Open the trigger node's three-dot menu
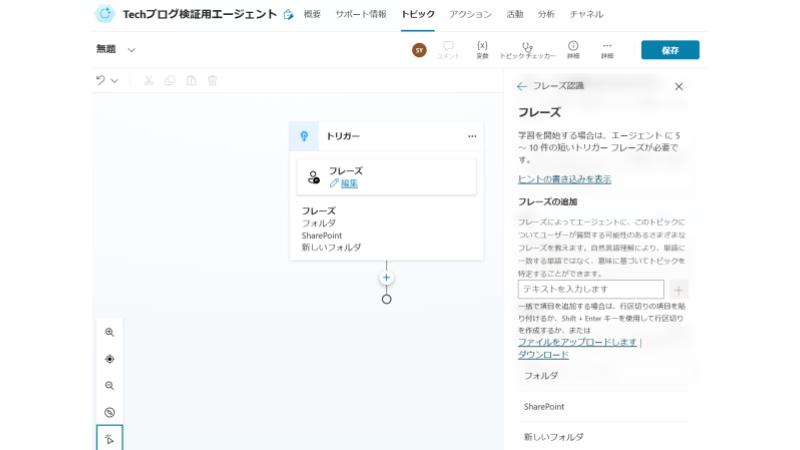 coord(472,136)
